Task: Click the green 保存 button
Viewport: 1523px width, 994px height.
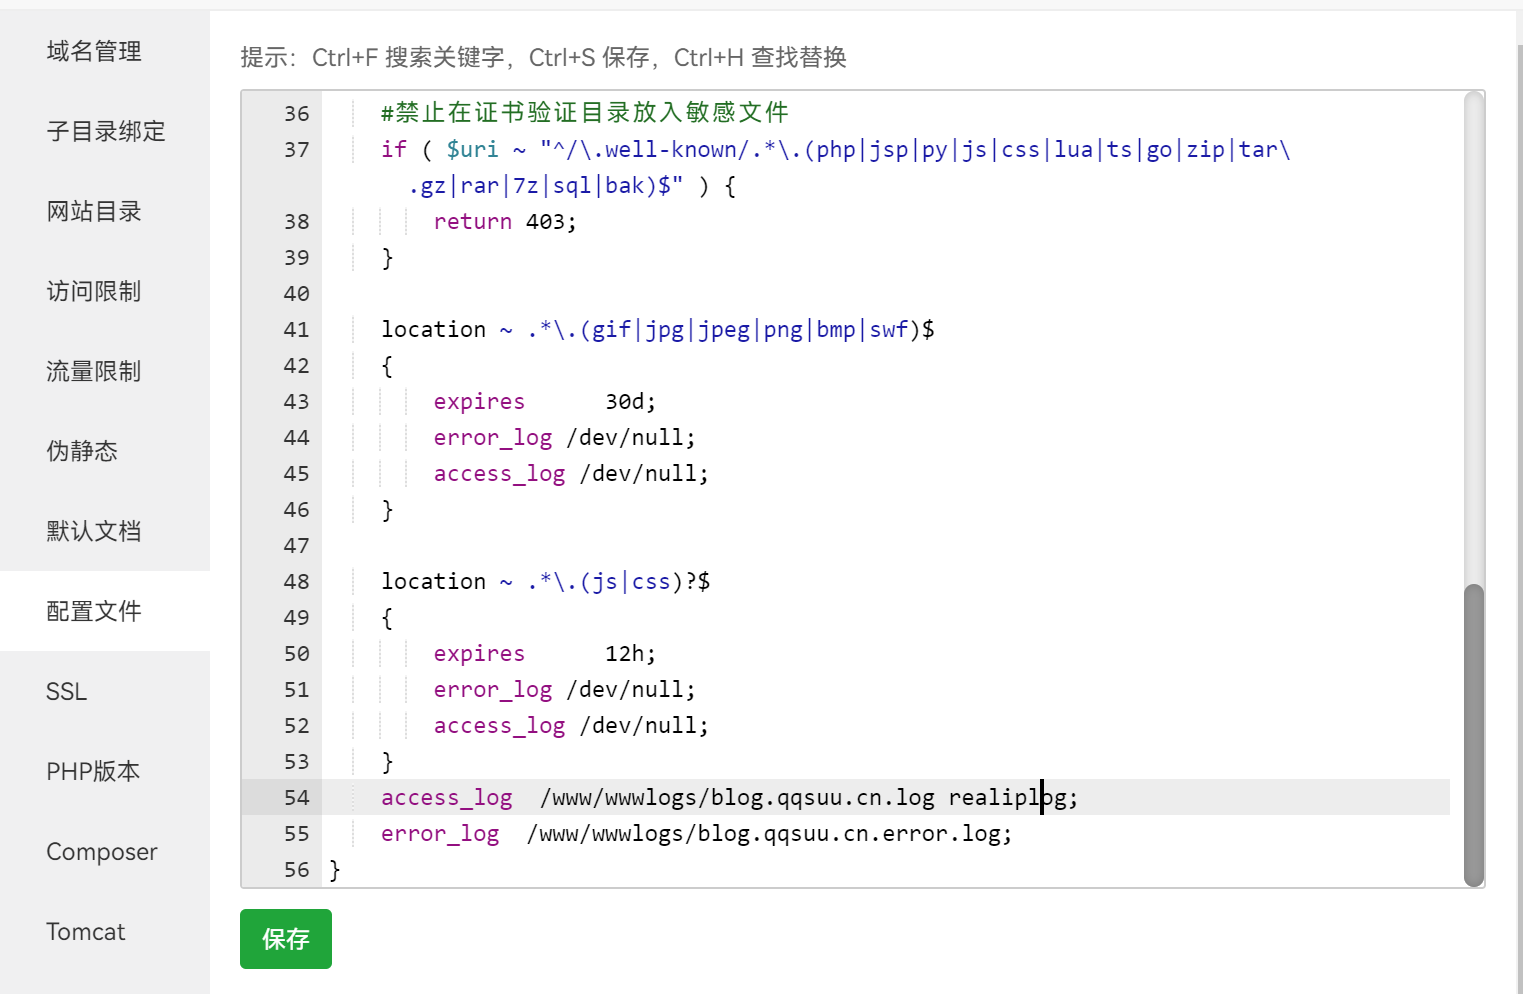Action: point(286,939)
